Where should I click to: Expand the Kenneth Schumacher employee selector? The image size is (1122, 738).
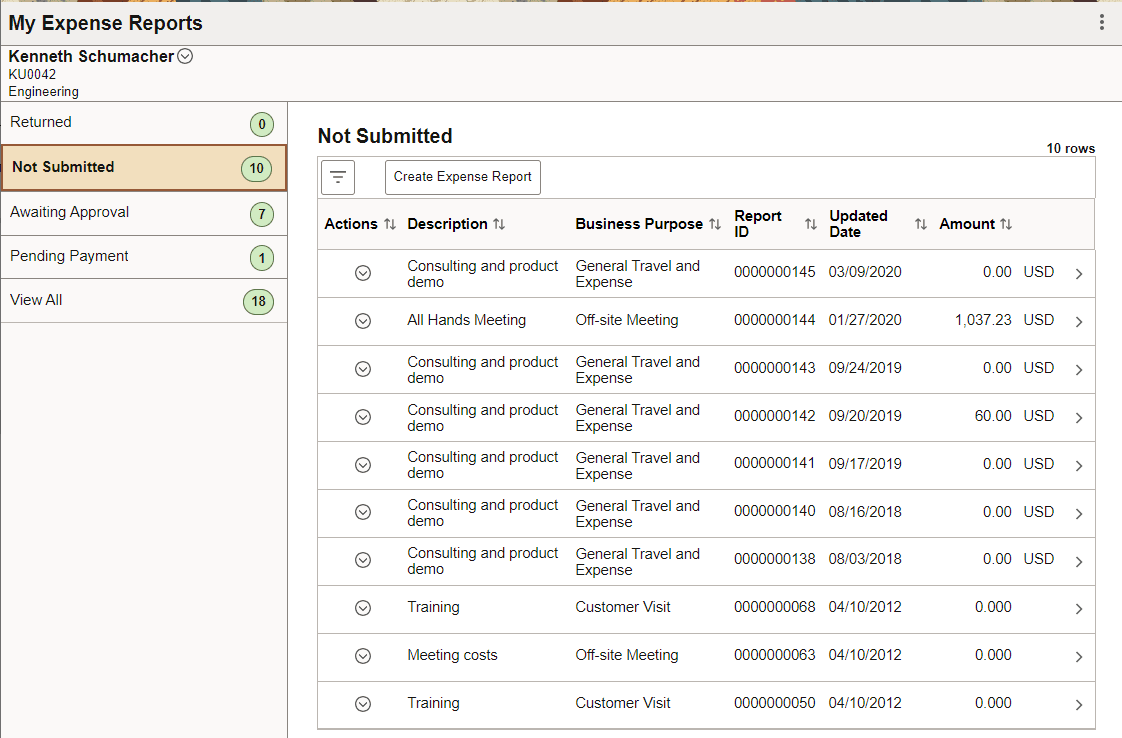tap(185, 56)
